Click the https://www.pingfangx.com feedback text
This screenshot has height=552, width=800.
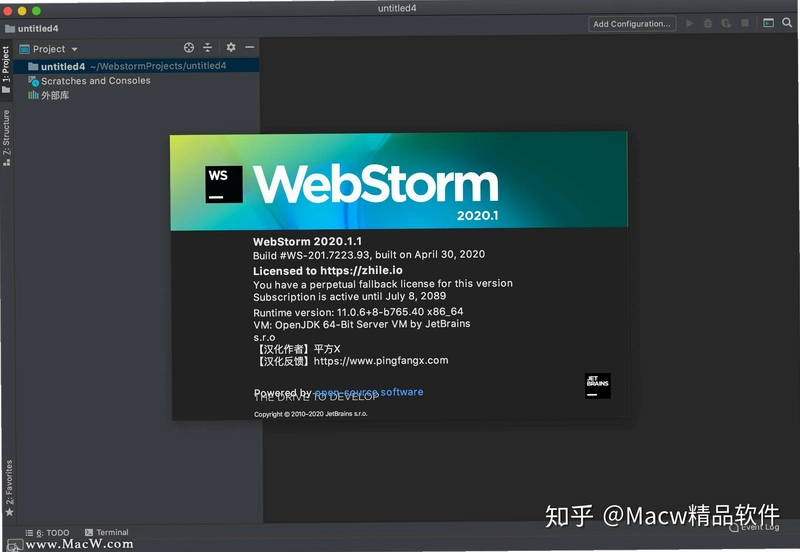(x=381, y=361)
